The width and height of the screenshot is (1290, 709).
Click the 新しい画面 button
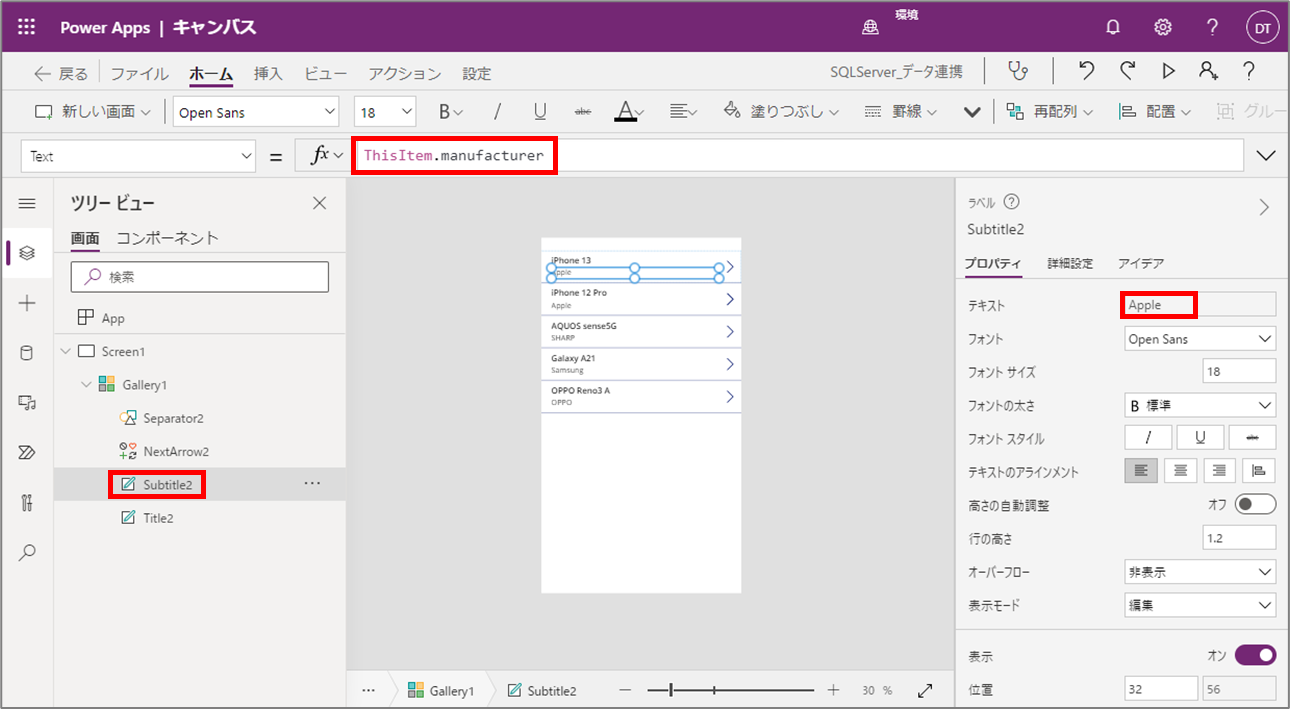click(x=94, y=112)
